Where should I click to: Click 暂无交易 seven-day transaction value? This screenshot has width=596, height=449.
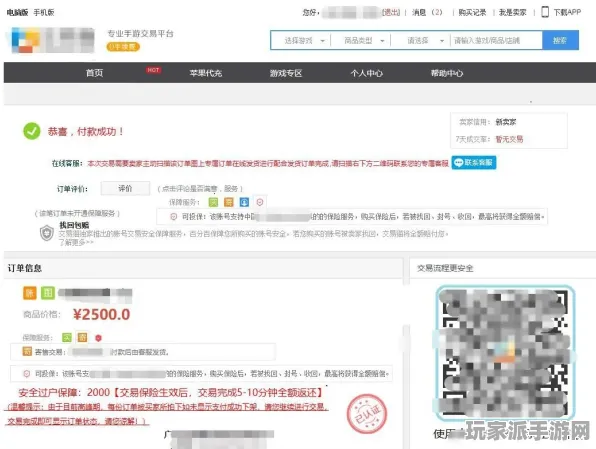click(x=509, y=139)
